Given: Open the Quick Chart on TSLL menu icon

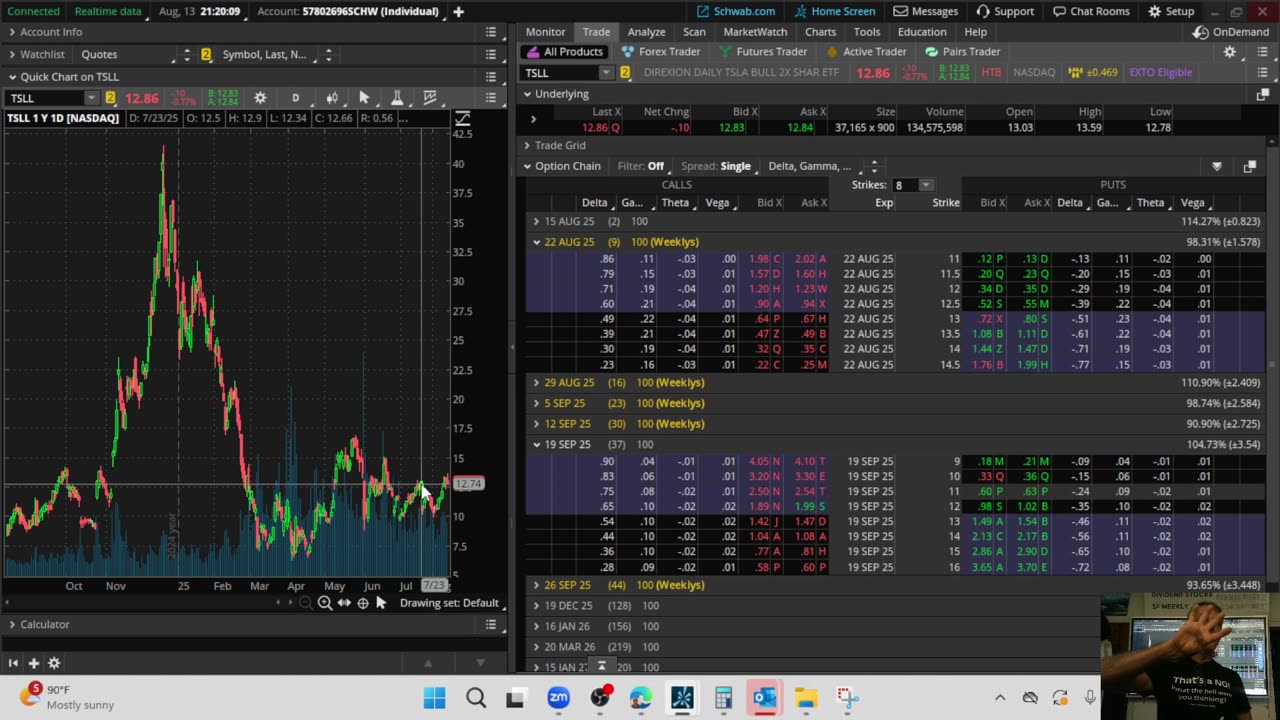Looking at the screenshot, I should click(491, 77).
